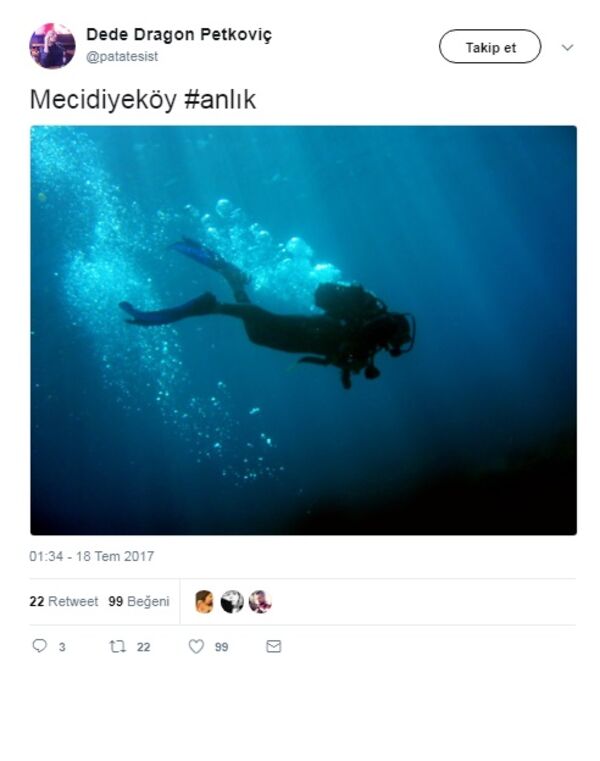This screenshot has width=600, height=761.
Task: Click the like count 99 beside heart
Action: (221, 647)
